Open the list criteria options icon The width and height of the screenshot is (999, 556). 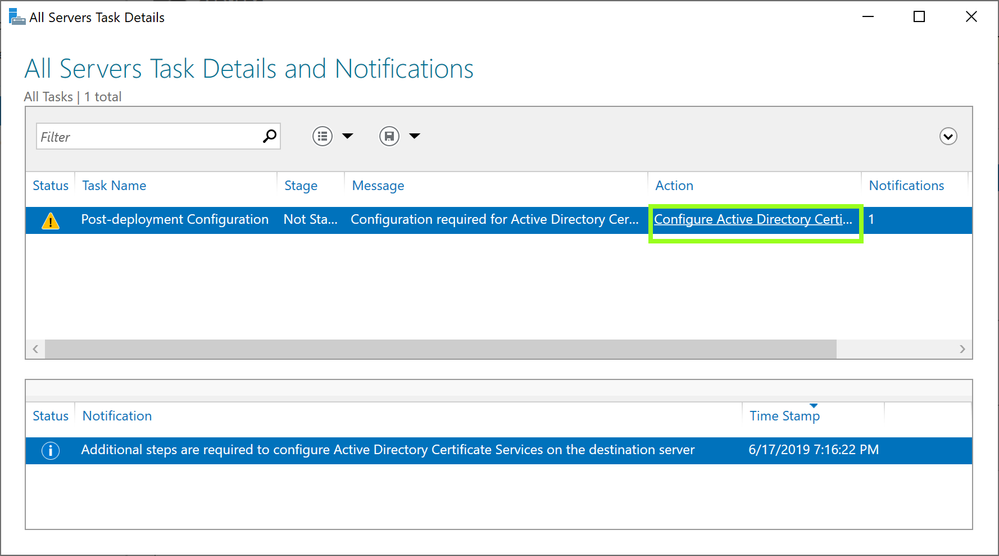pos(322,136)
